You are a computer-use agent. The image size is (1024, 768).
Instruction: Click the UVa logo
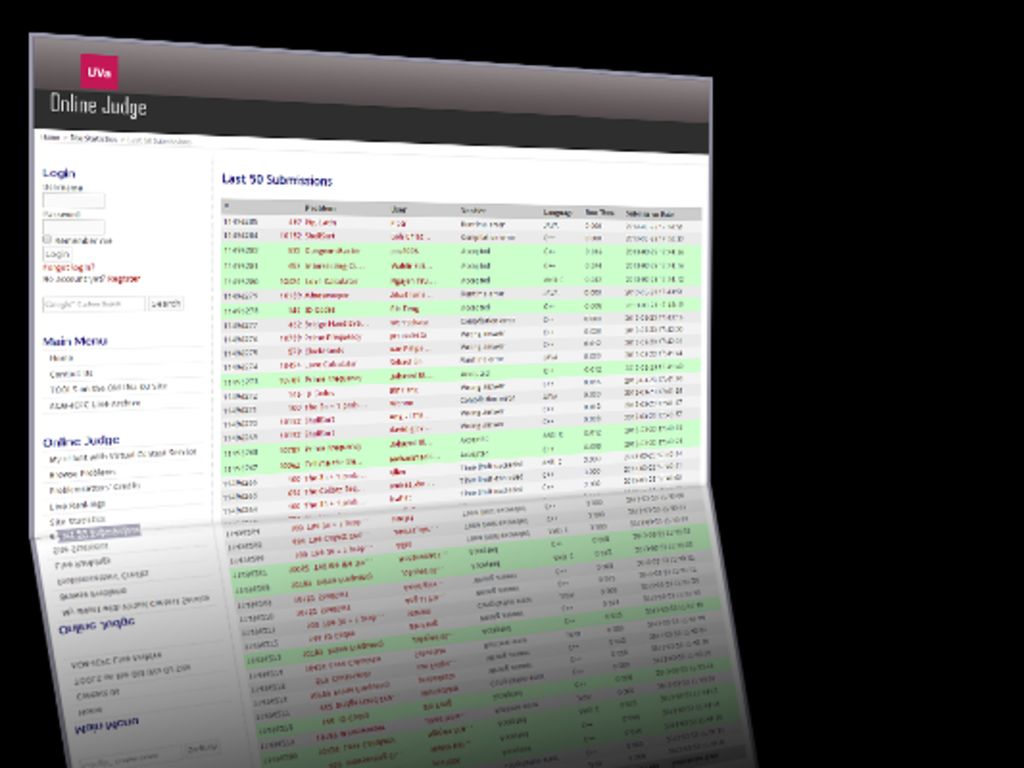pyautogui.click(x=99, y=72)
